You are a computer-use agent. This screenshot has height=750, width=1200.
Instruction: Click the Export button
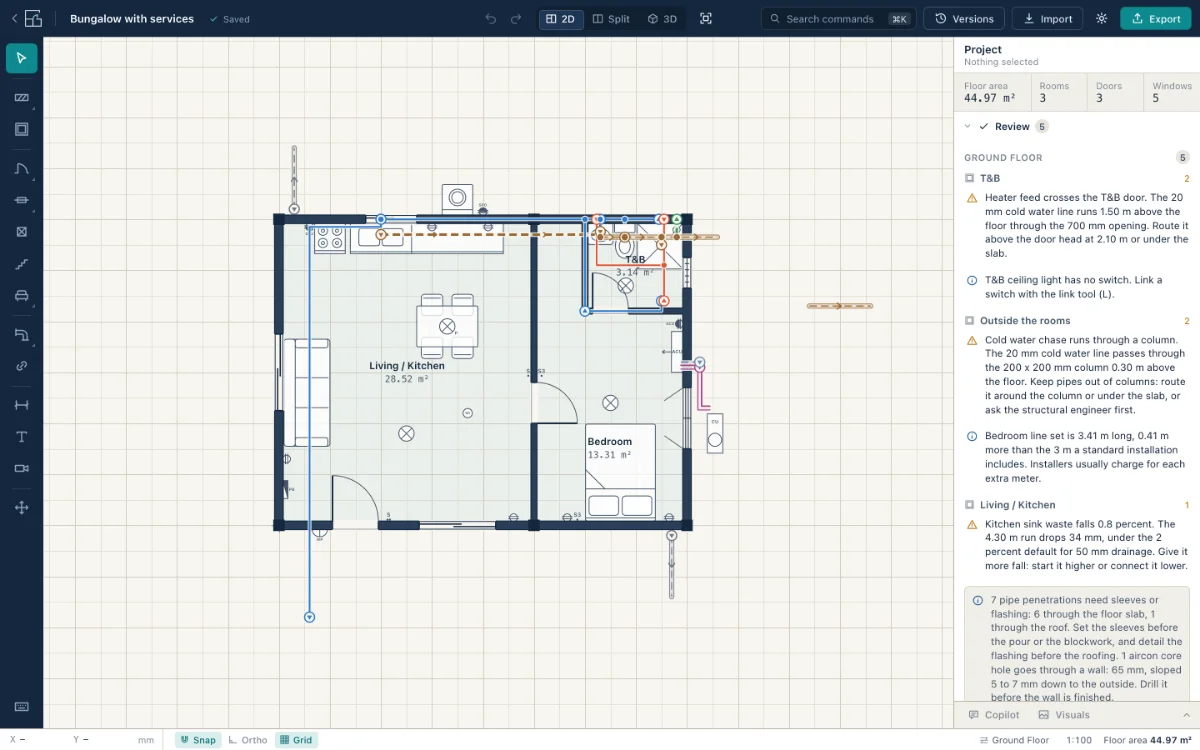click(1155, 19)
